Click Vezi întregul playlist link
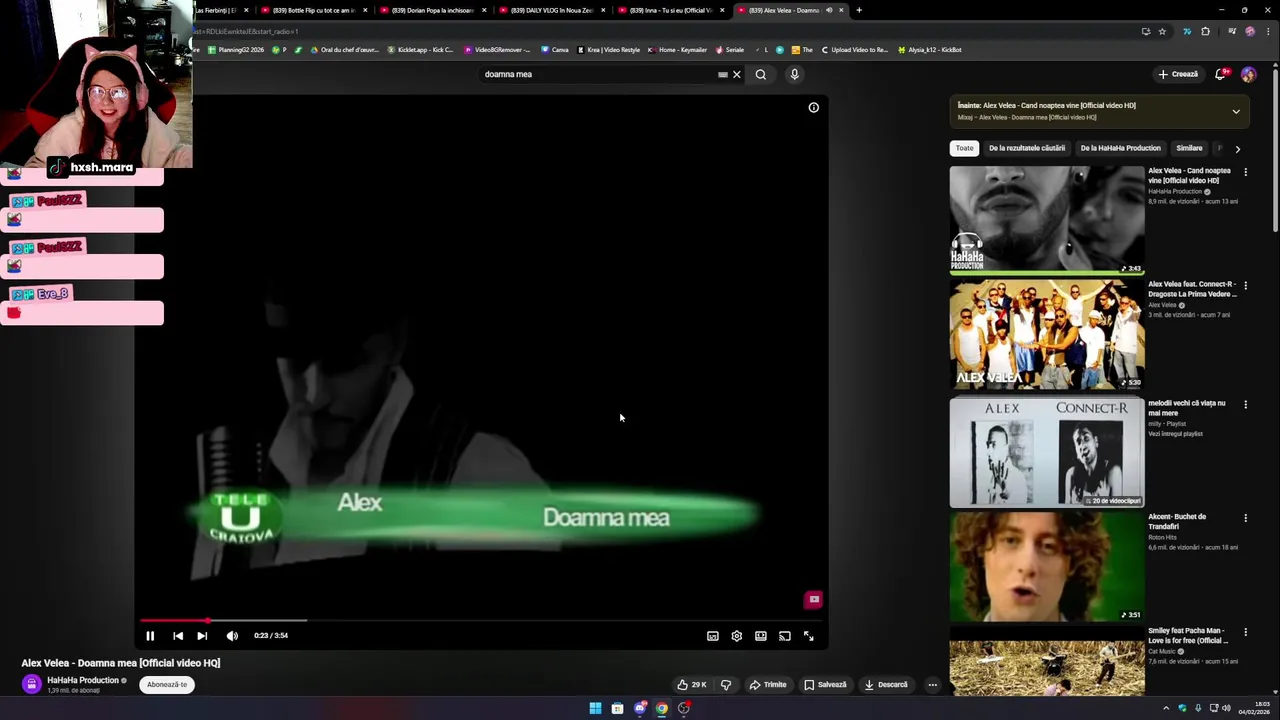1280x720 pixels. tap(1175, 434)
